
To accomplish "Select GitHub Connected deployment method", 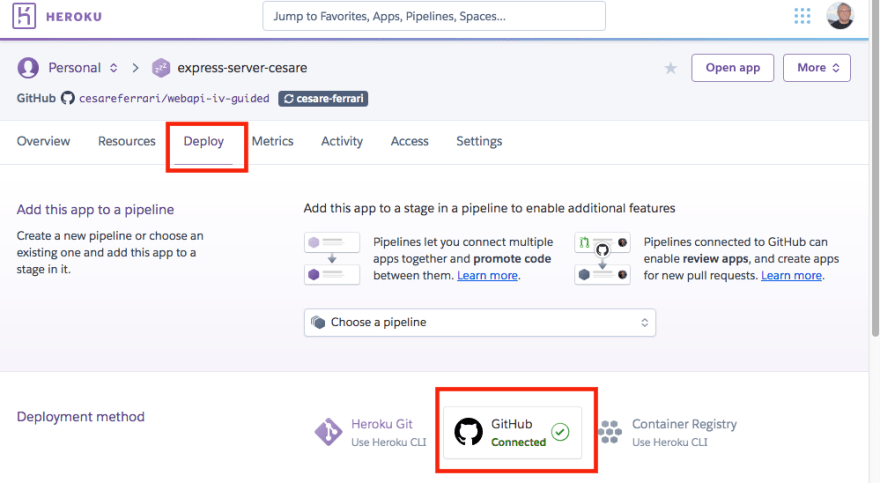I will [x=512, y=433].
